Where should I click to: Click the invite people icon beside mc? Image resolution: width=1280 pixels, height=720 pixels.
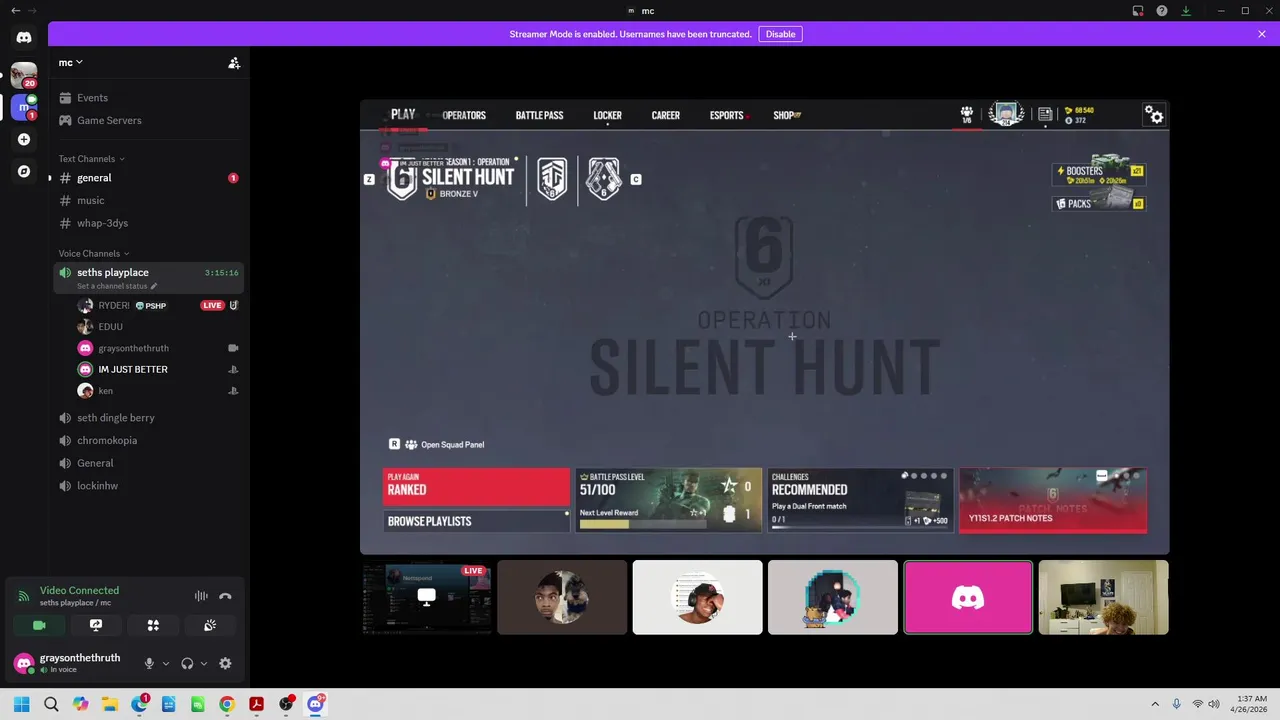[x=234, y=63]
